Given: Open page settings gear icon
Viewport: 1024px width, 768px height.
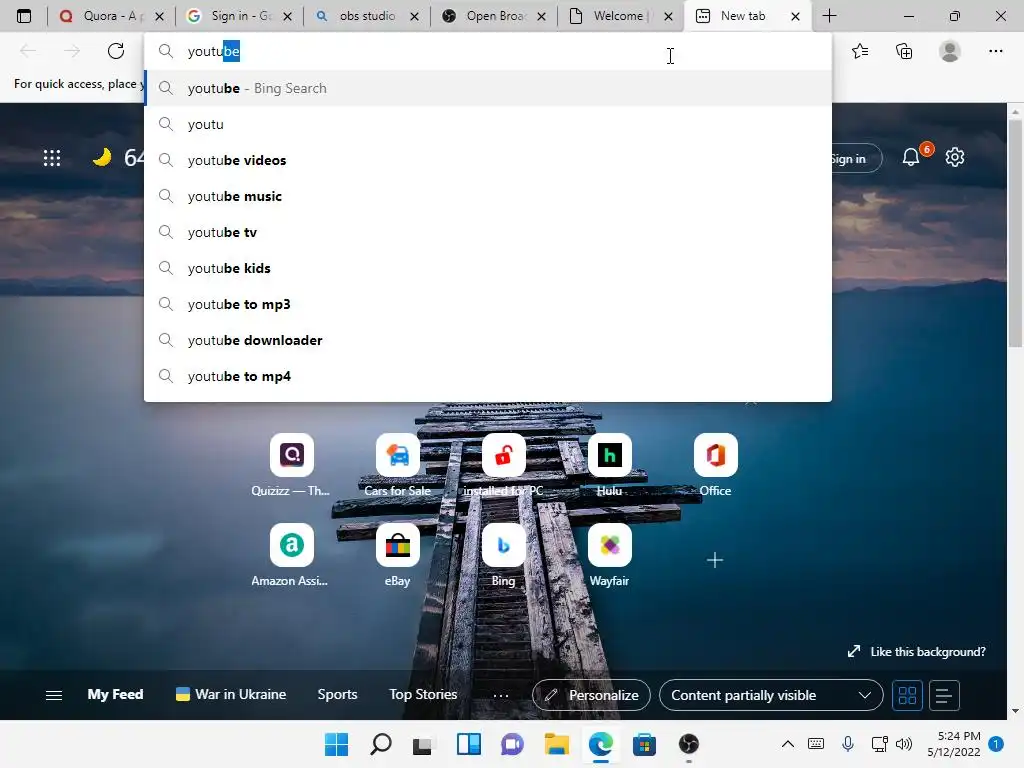Looking at the screenshot, I should [955, 157].
